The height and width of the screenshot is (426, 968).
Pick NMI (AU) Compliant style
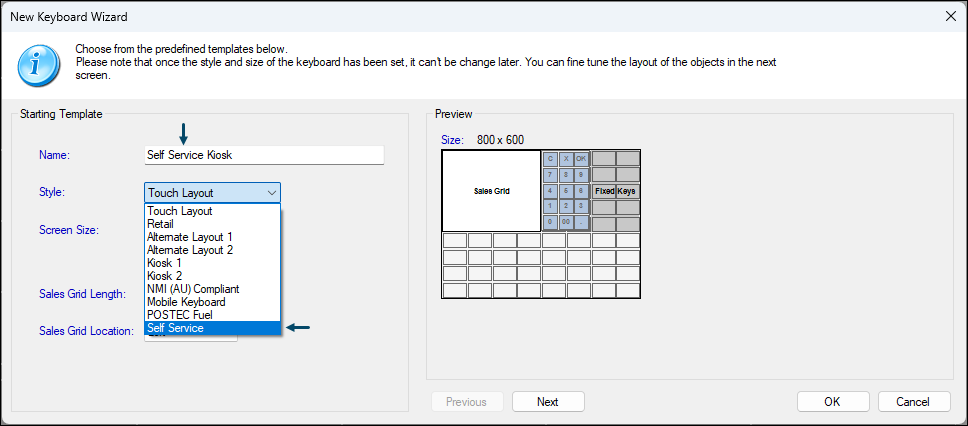click(x=212, y=289)
